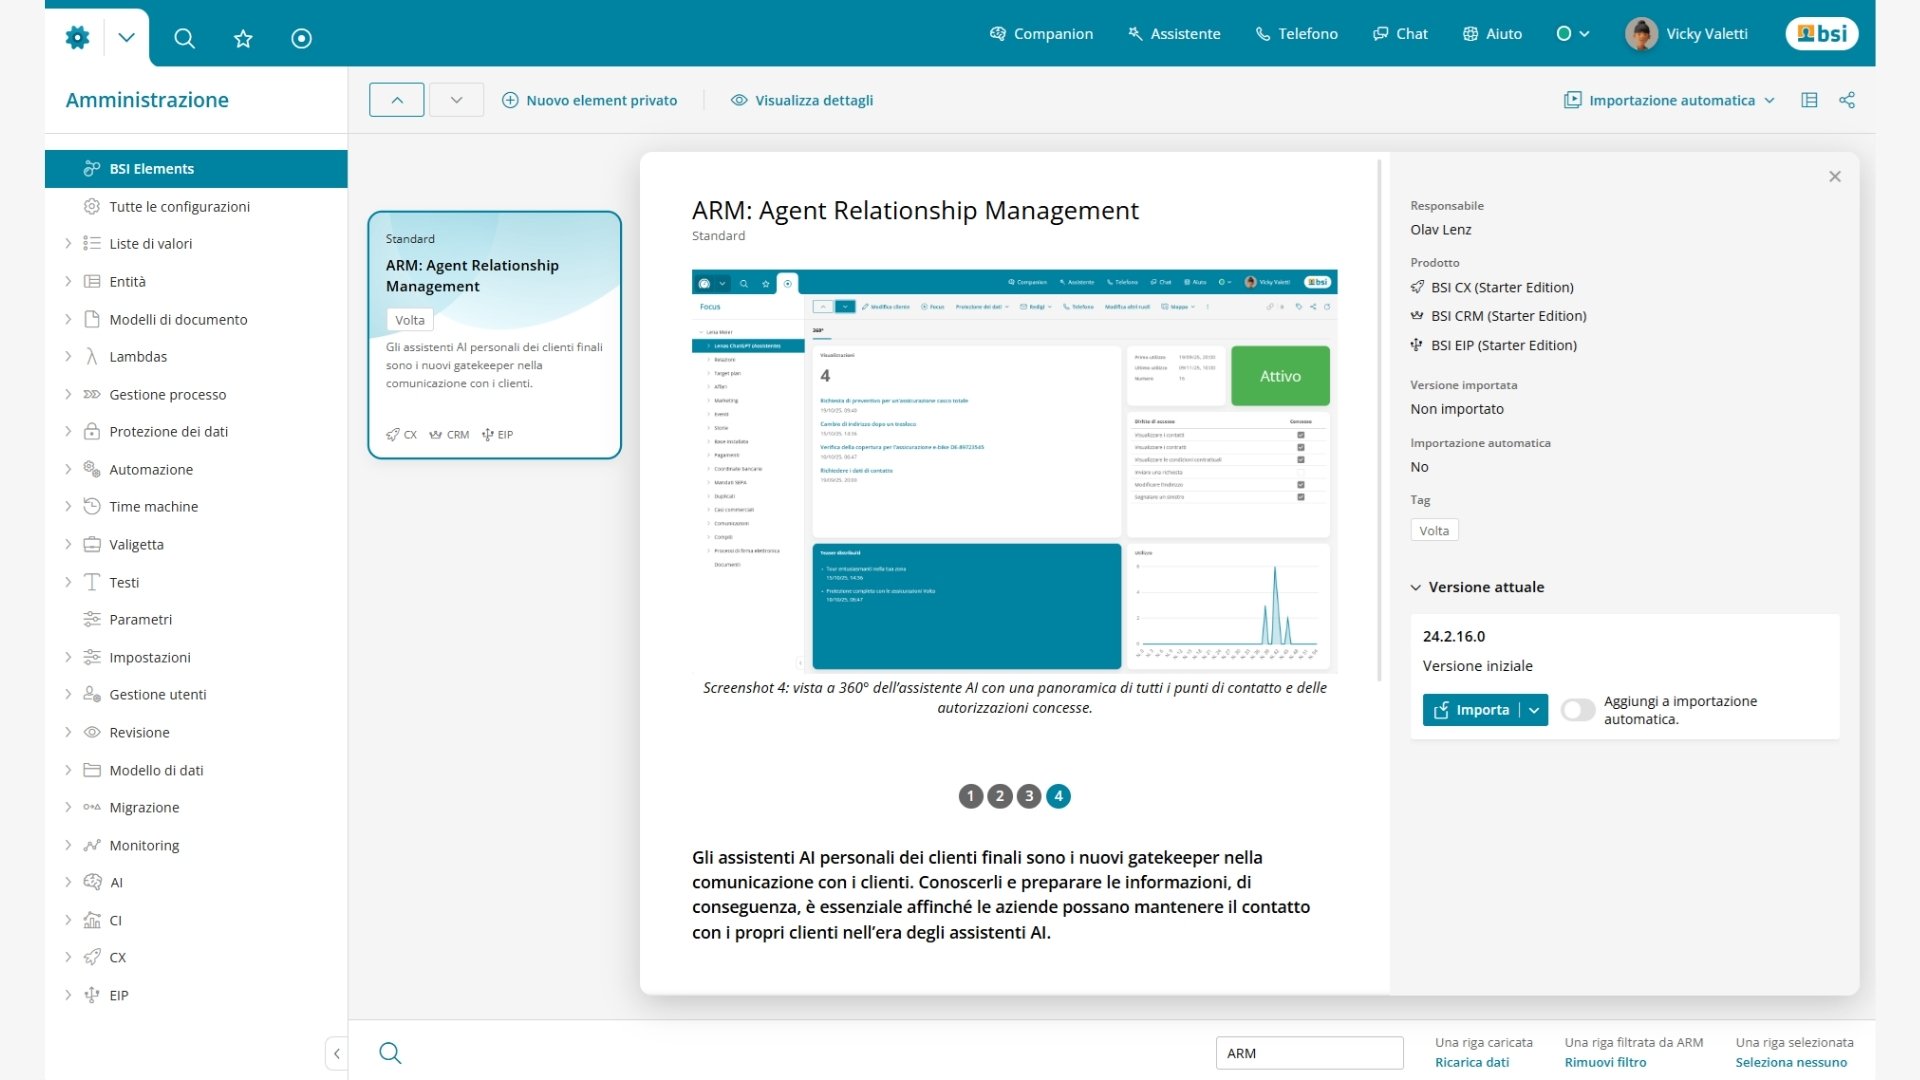Enable the Aggiungi a importazione automatica toggle
Image resolution: width=1920 pixels, height=1080 pixels.
click(x=1578, y=710)
